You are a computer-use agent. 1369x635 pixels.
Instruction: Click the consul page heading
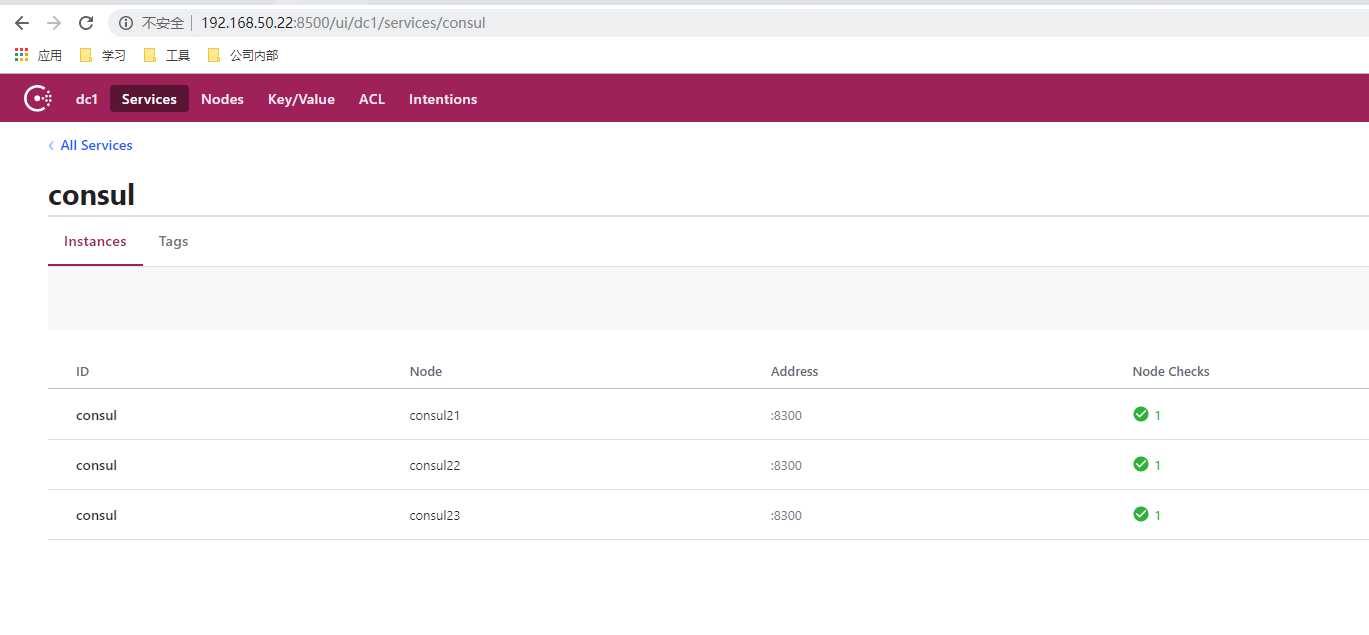pyautogui.click(x=91, y=195)
